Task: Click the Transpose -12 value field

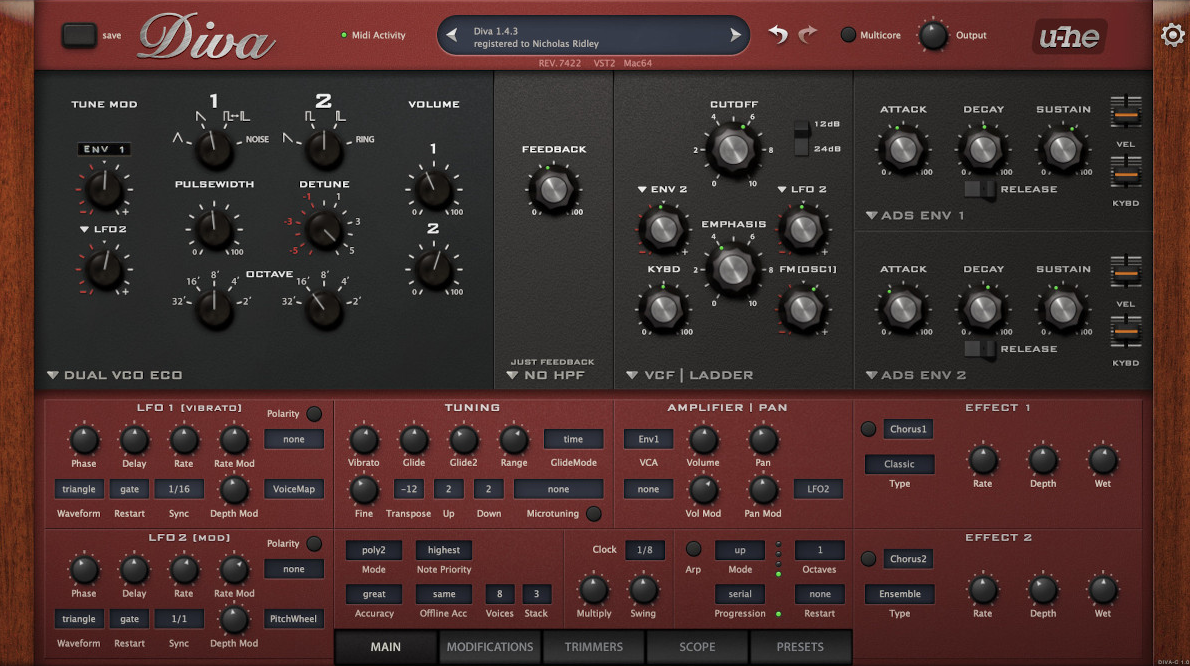Action: [408, 489]
